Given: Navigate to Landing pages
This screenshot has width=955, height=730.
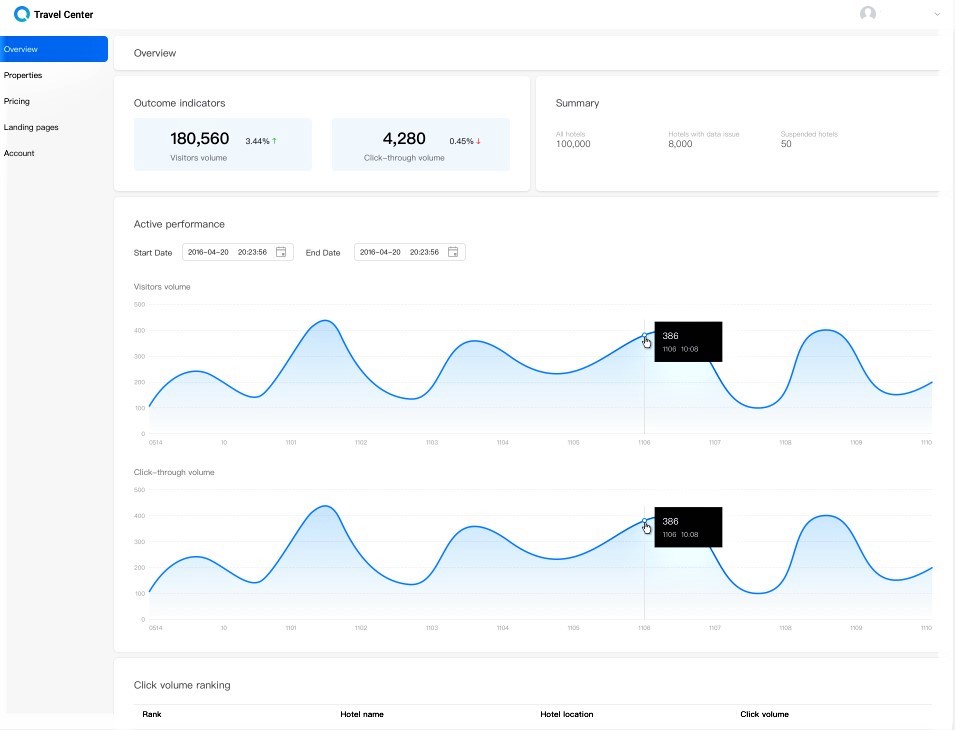Looking at the screenshot, I should (x=31, y=127).
